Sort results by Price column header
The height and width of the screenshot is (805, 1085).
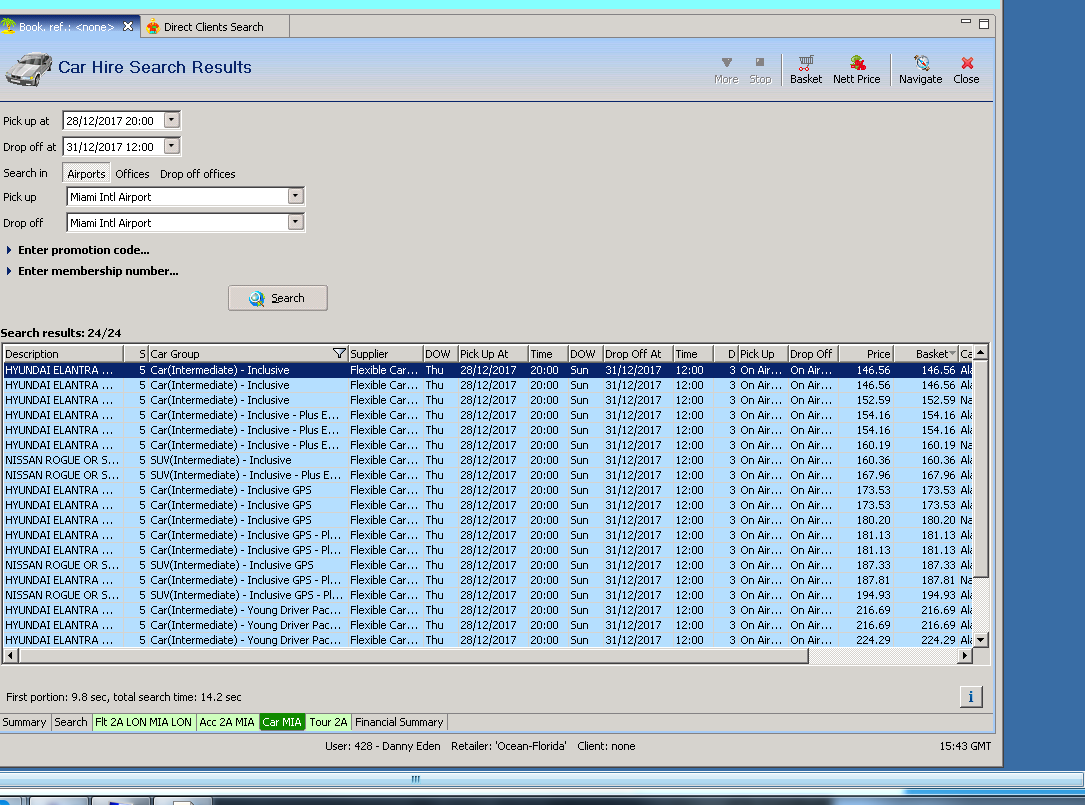(866, 354)
